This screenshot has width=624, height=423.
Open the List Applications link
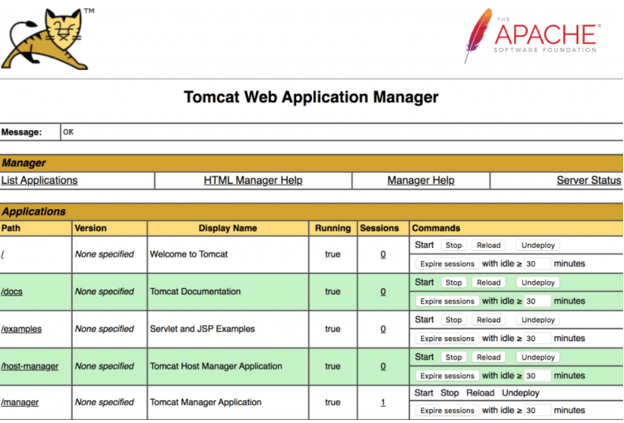[x=39, y=181]
